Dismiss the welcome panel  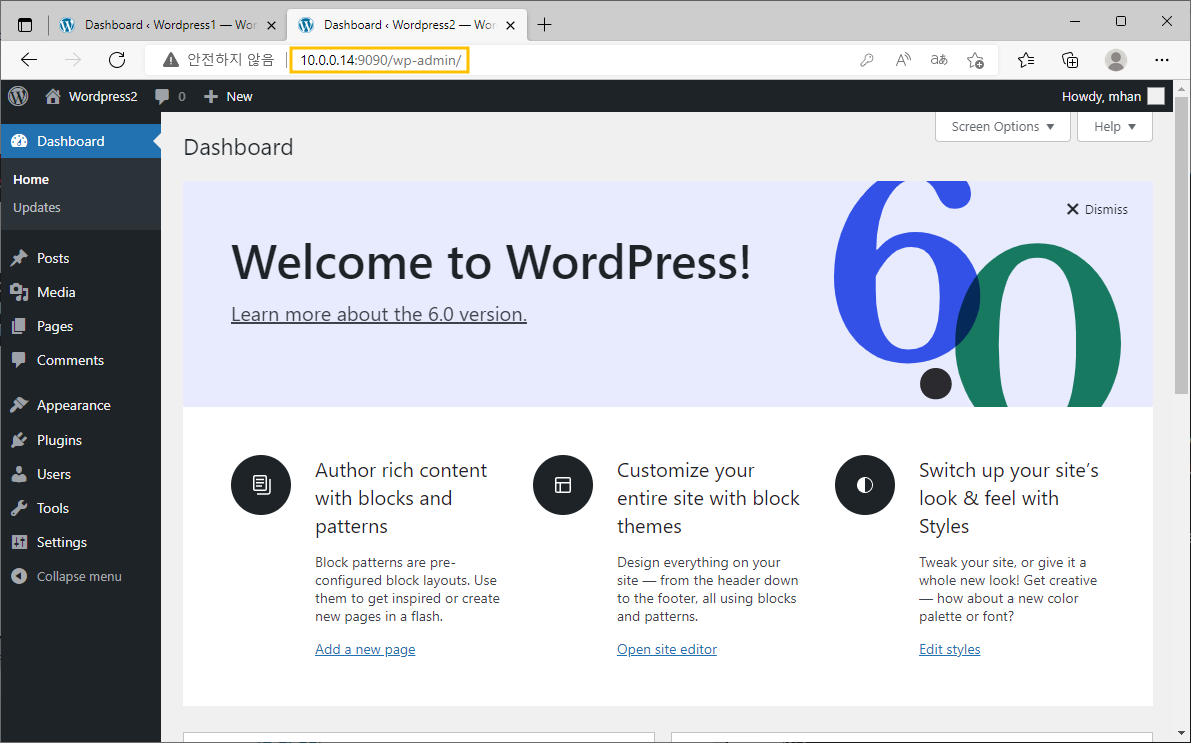coord(1097,210)
